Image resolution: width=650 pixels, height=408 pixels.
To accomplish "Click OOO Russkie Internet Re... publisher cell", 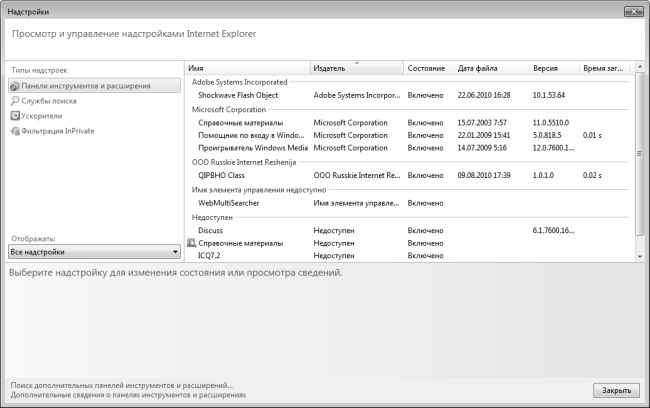I will 357,175.
